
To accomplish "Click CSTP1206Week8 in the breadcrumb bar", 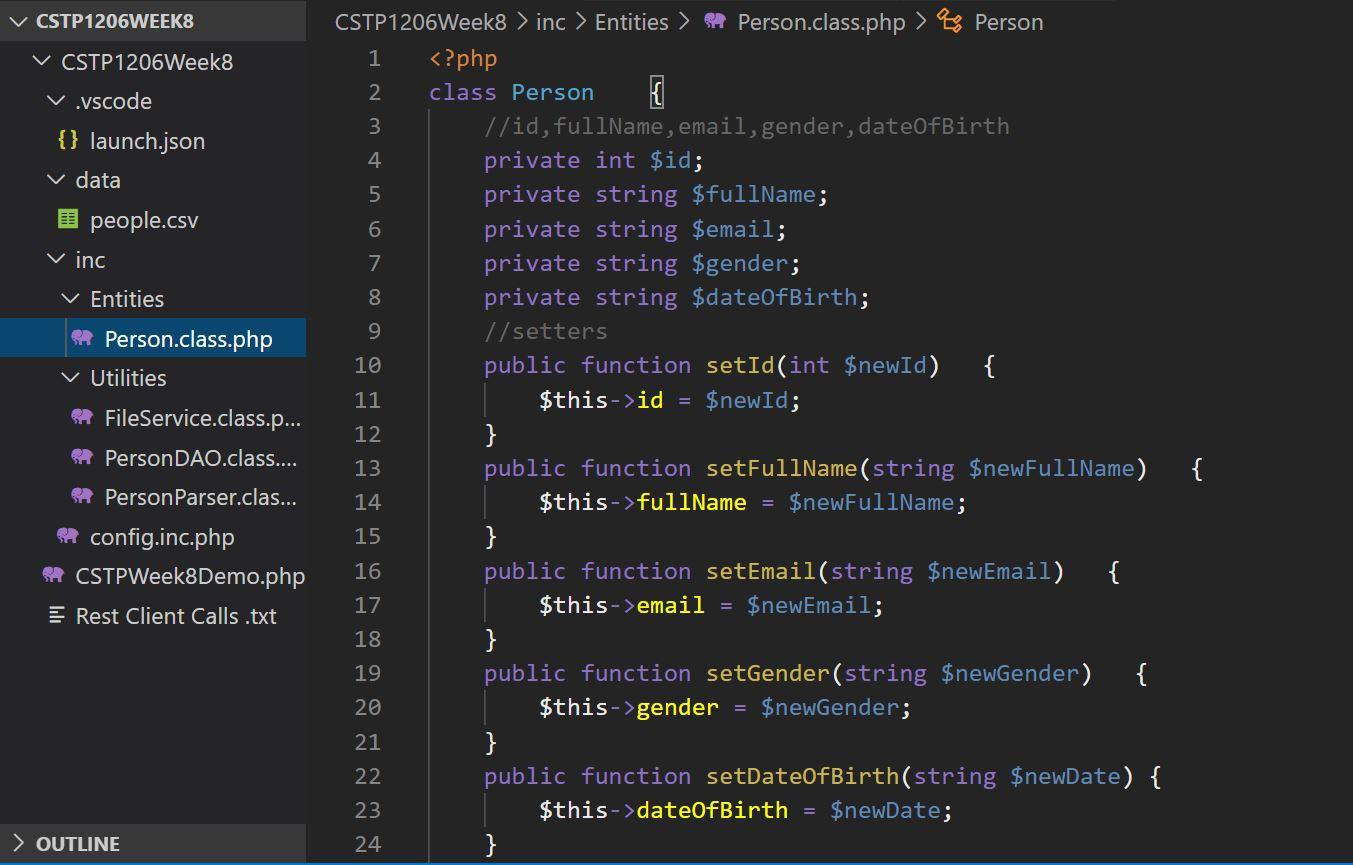I will 421,21.
